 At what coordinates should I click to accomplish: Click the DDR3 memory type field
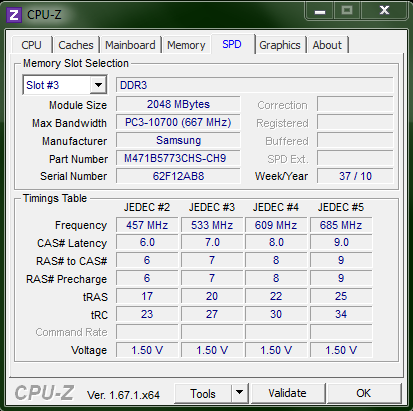[x=254, y=85]
